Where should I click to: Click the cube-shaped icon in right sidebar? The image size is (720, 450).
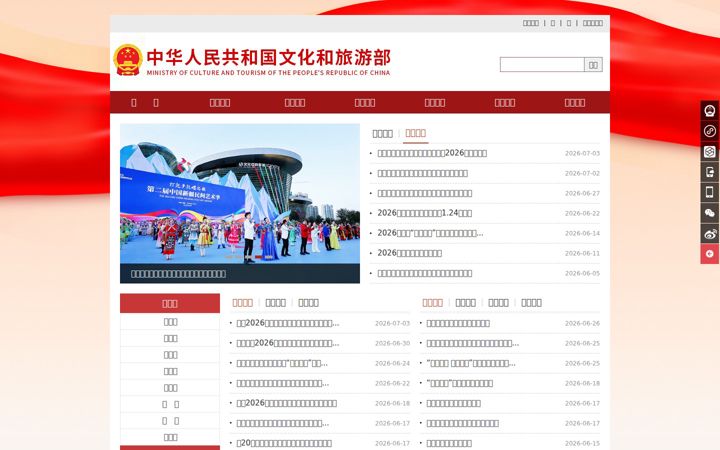tap(709, 152)
